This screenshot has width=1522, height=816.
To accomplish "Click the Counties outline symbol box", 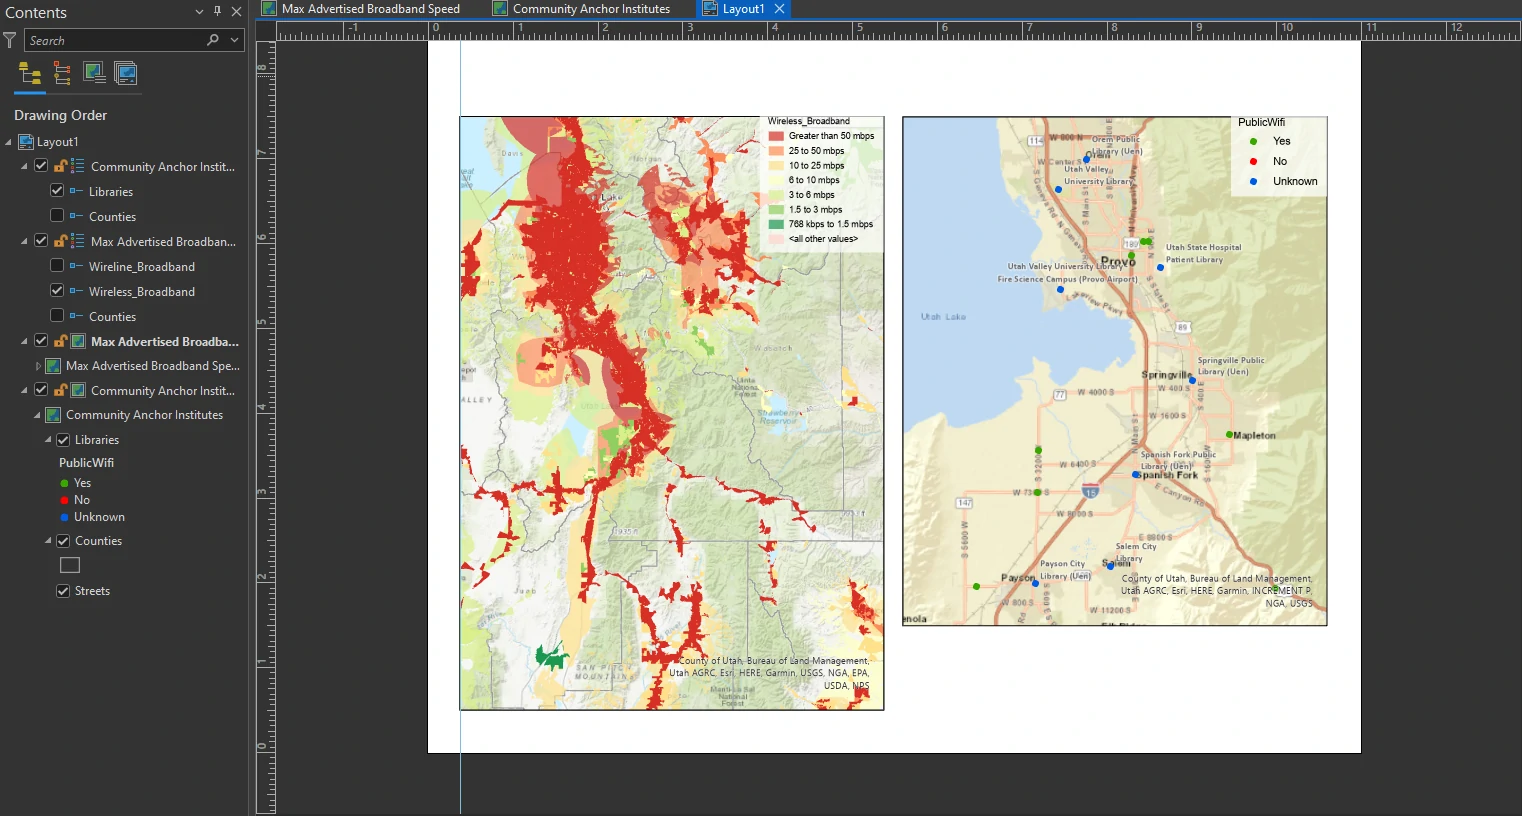I will (70, 565).
